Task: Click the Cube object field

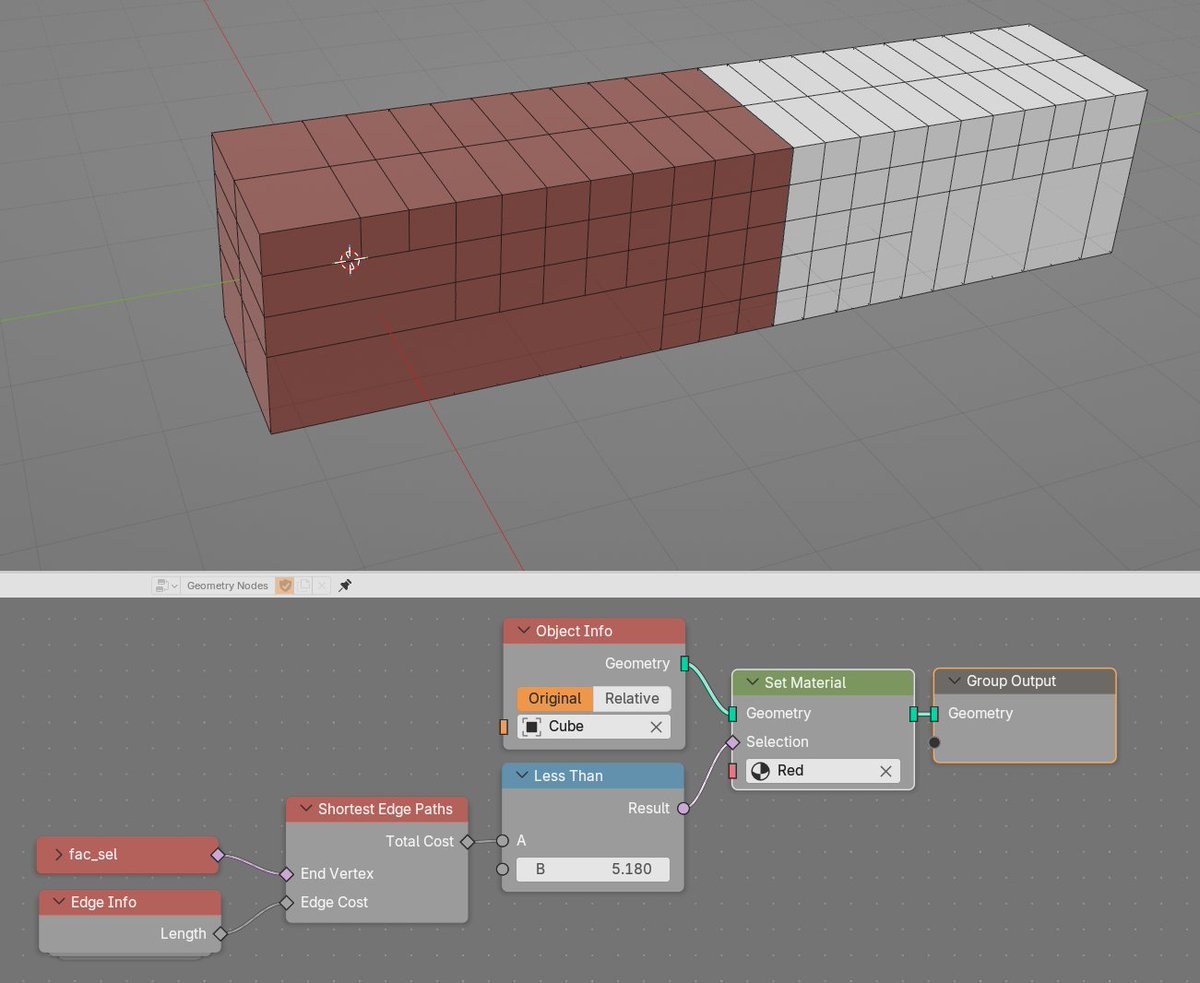Action: pyautogui.click(x=594, y=727)
